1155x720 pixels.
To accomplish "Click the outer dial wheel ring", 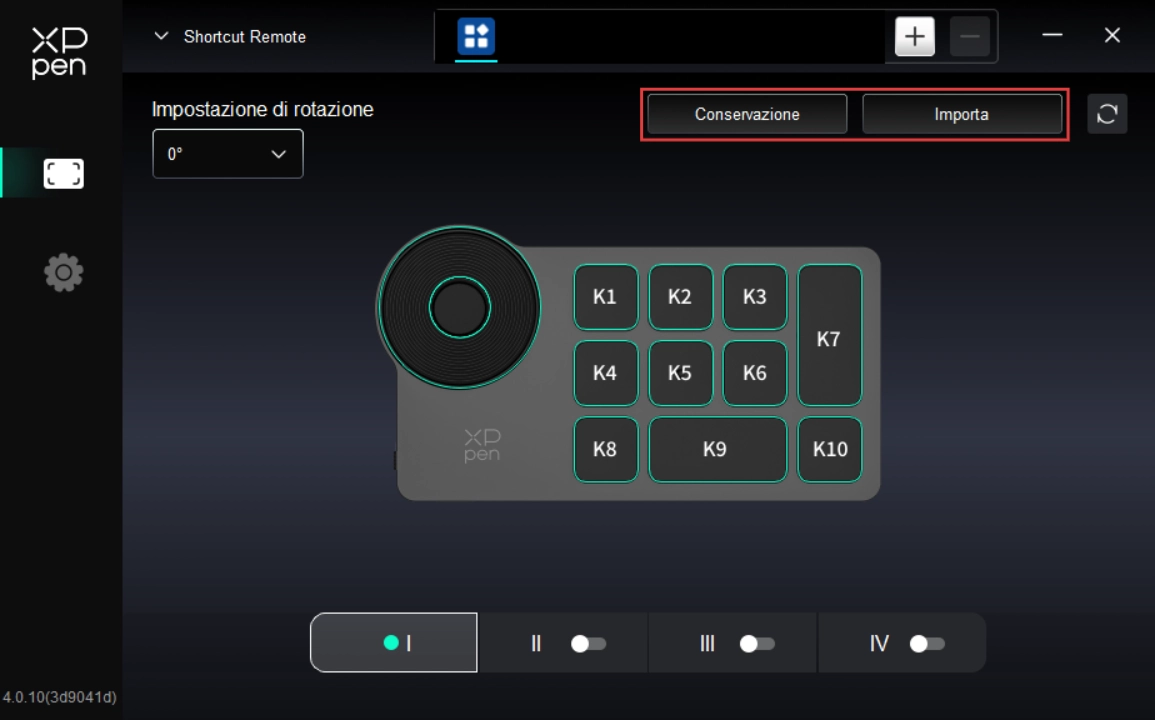I will coord(400,307).
